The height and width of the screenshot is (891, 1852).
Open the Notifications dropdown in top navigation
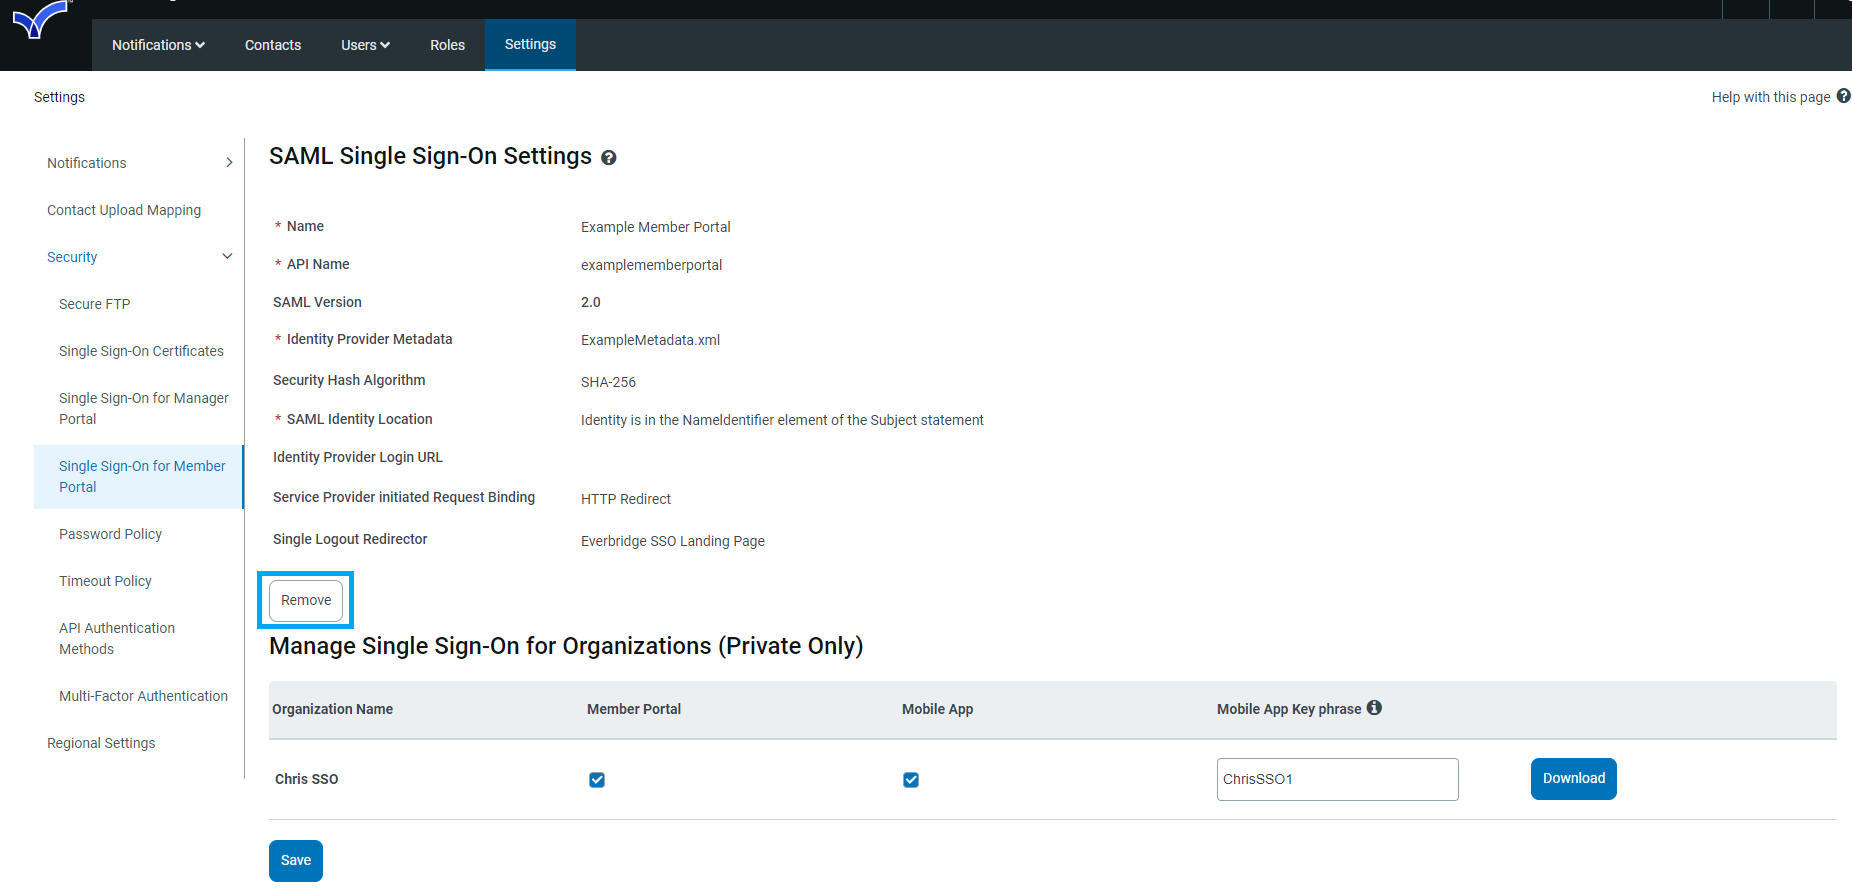point(158,45)
